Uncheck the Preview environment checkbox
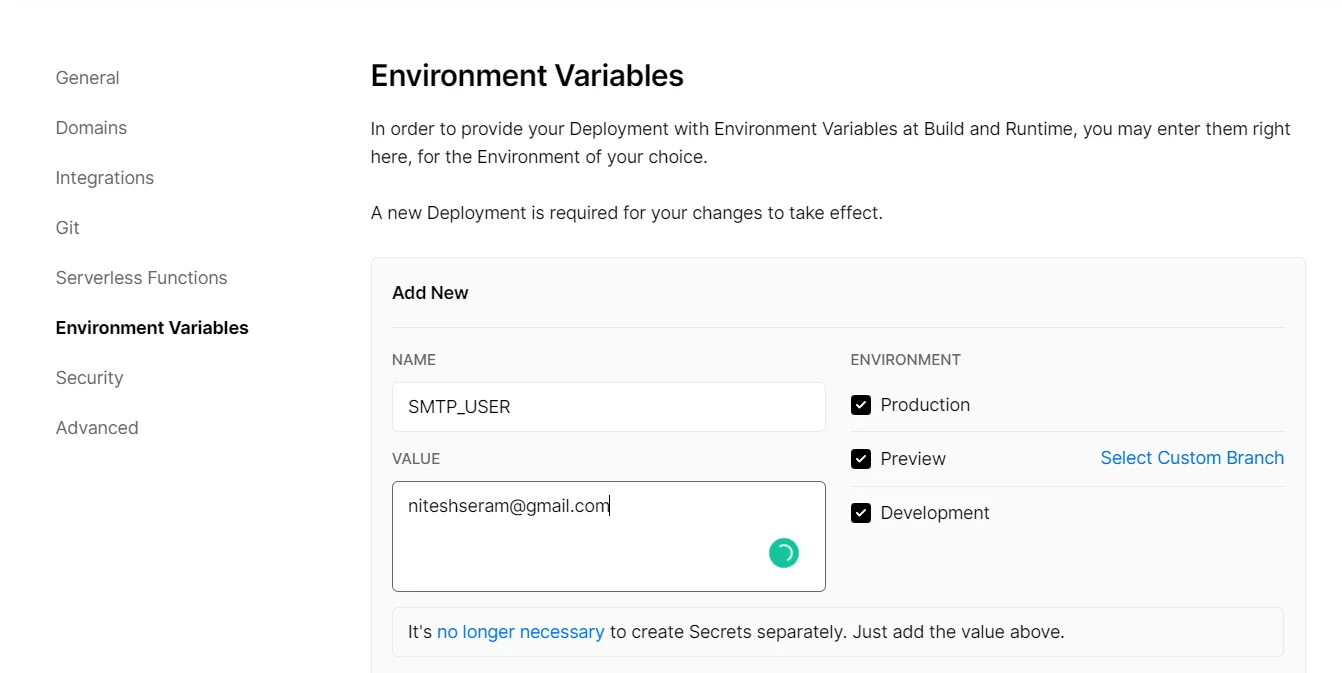 pyautogui.click(x=861, y=458)
